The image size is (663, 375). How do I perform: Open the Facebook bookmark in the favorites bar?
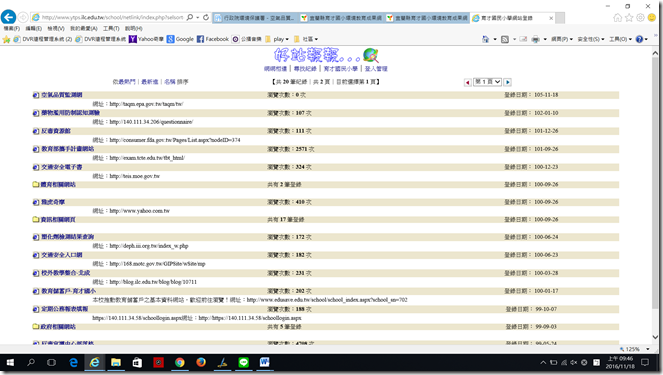(213, 39)
